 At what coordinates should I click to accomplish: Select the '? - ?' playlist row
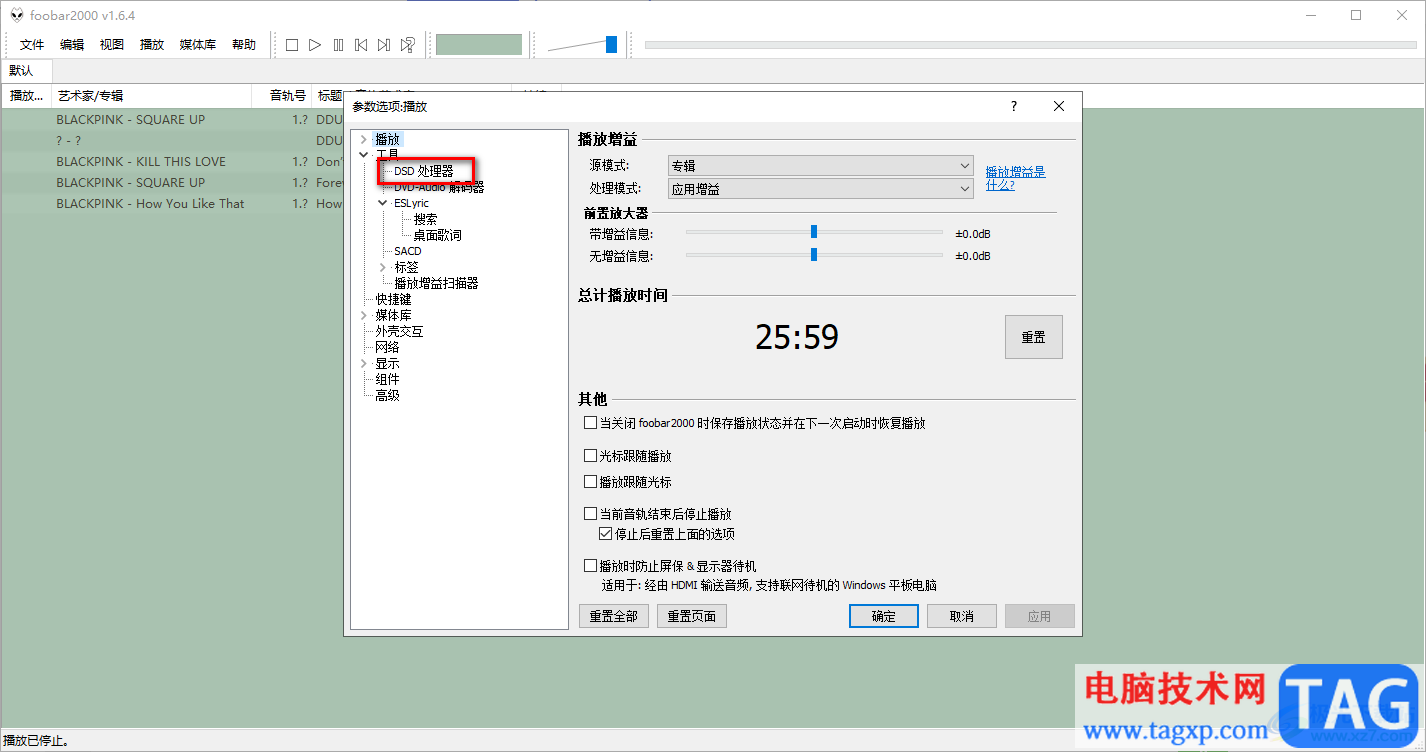click(171, 140)
